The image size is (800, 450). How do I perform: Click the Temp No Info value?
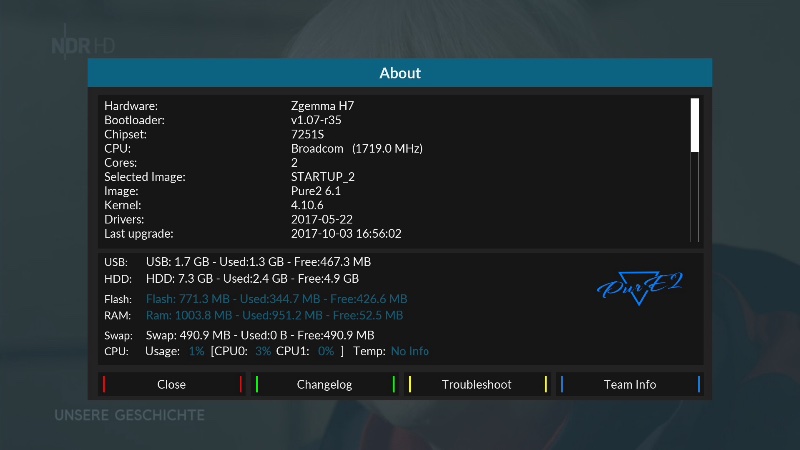(409, 351)
